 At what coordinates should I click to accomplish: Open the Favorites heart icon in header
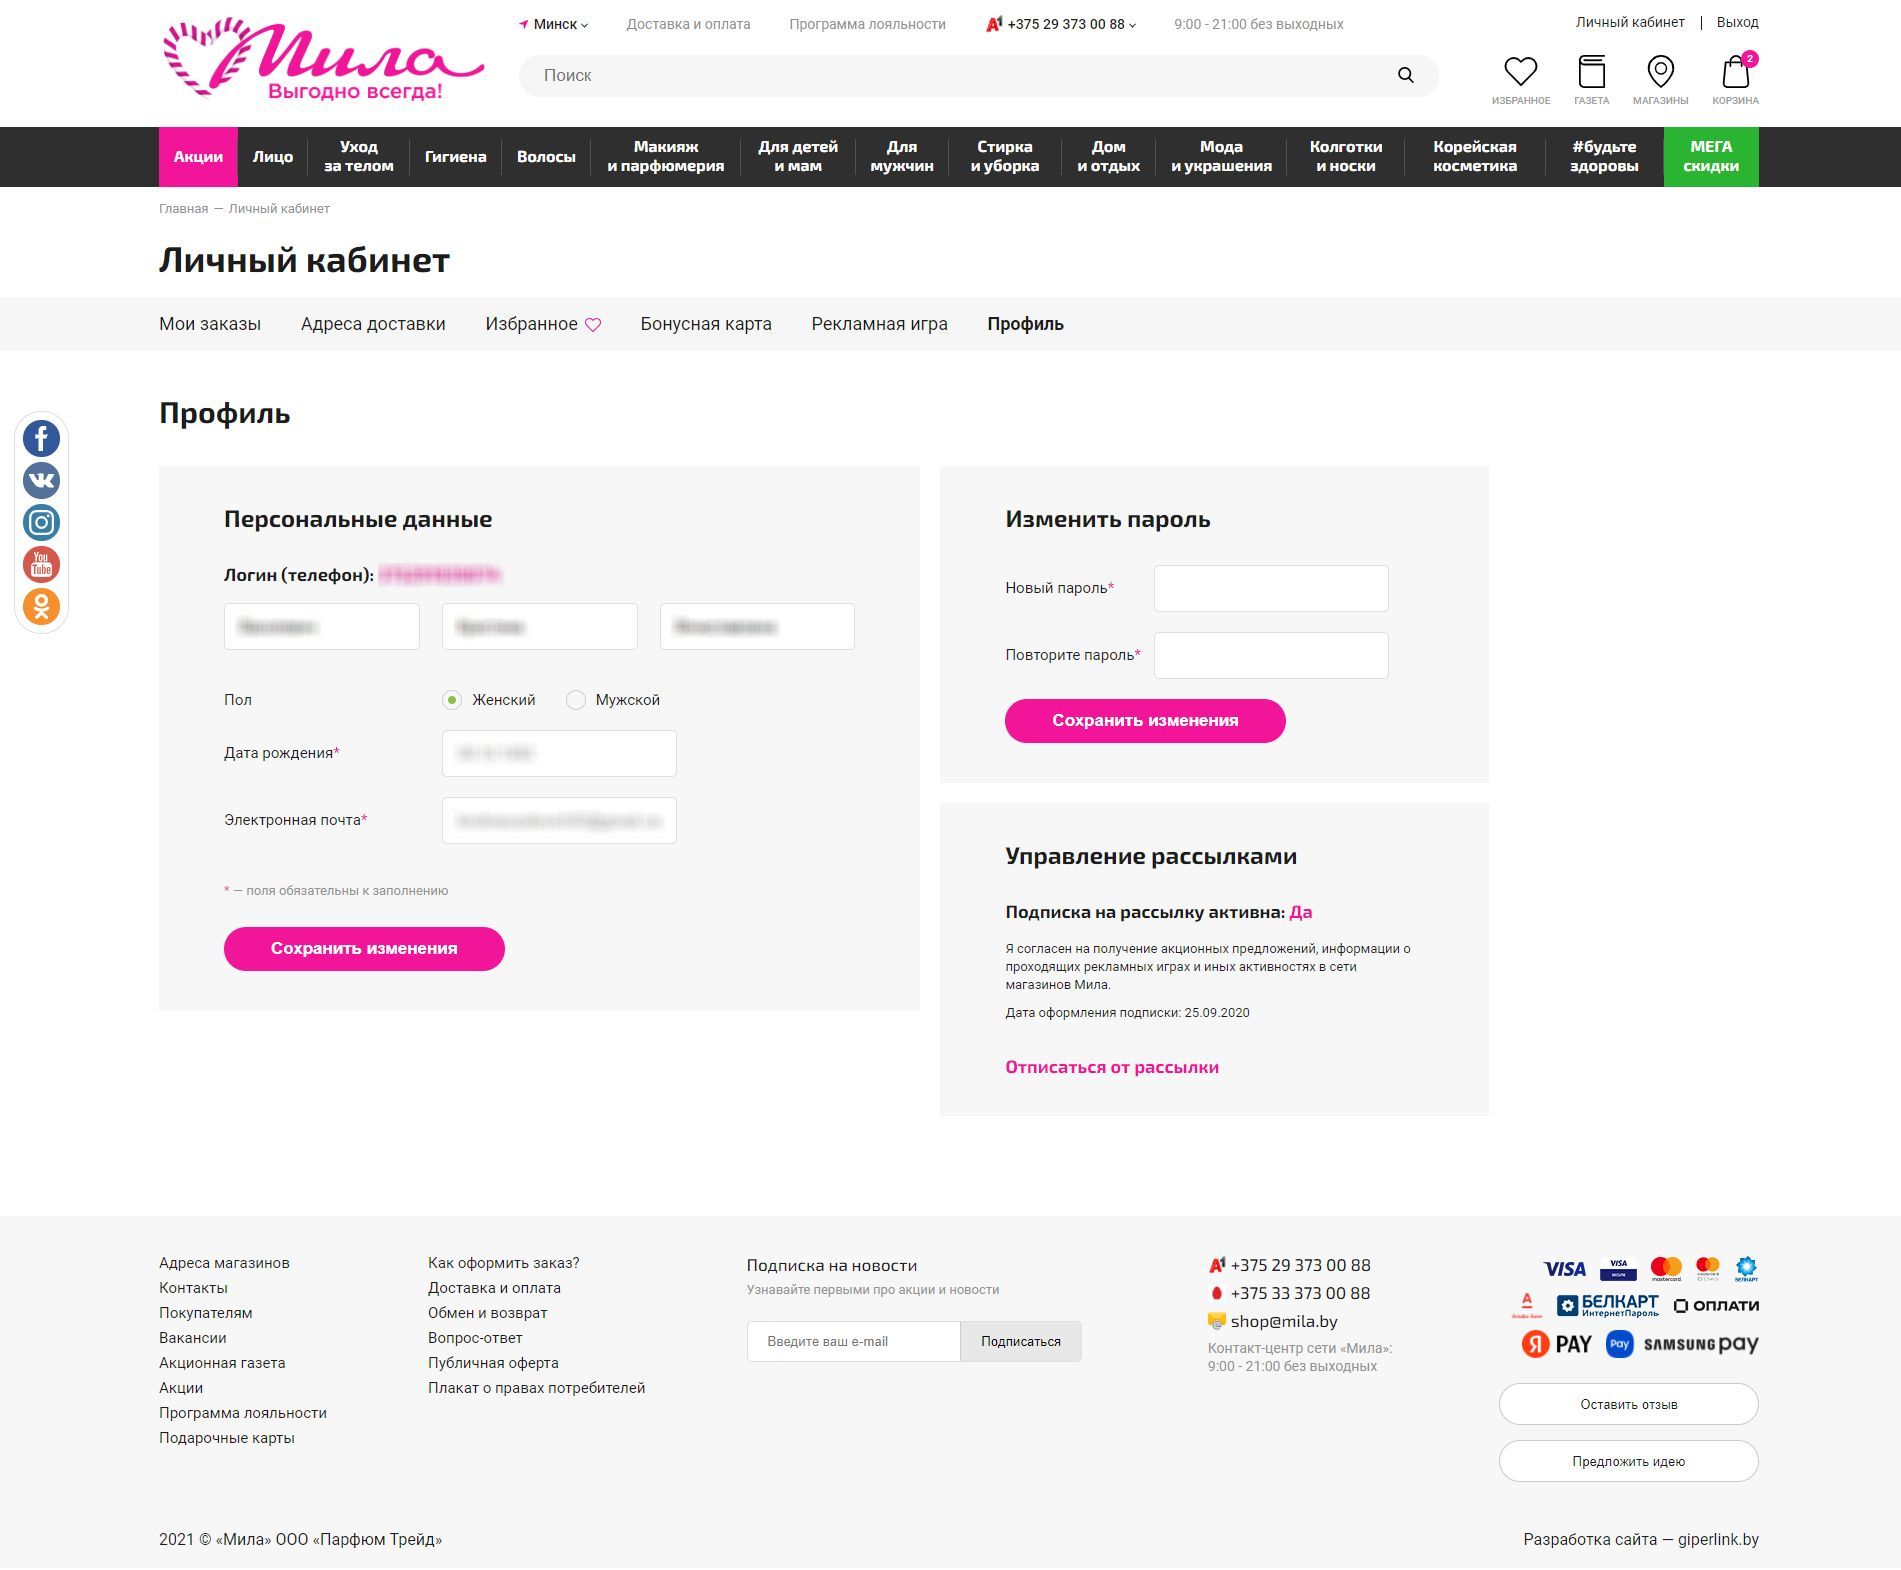pos(1520,72)
